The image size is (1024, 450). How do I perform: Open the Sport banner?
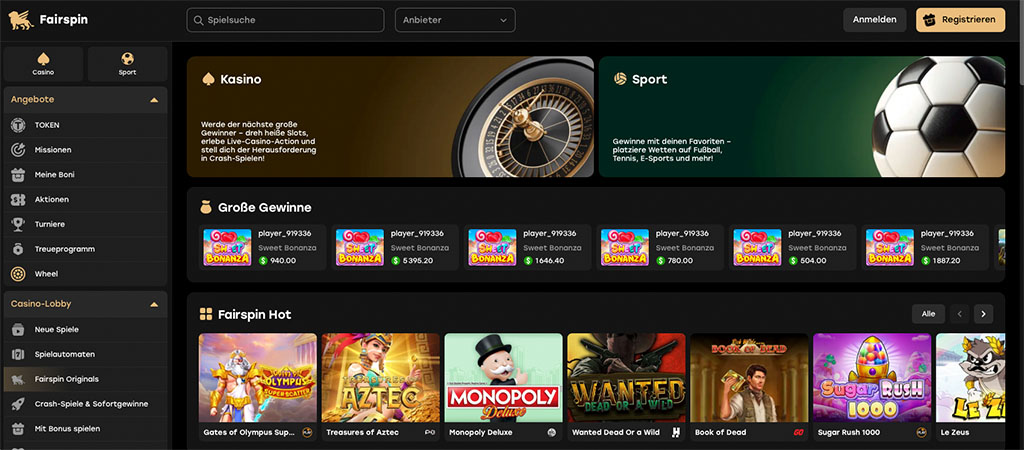(802, 116)
